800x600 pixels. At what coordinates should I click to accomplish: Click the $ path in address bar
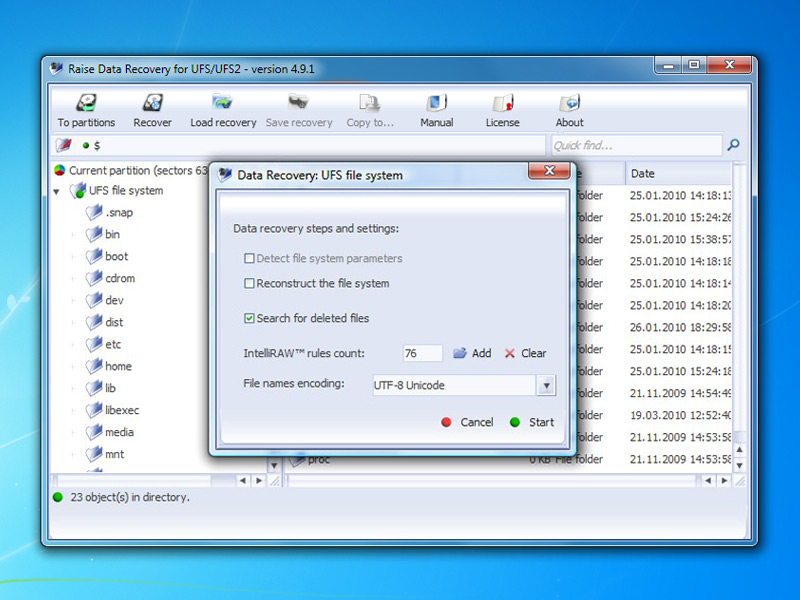[x=97, y=145]
